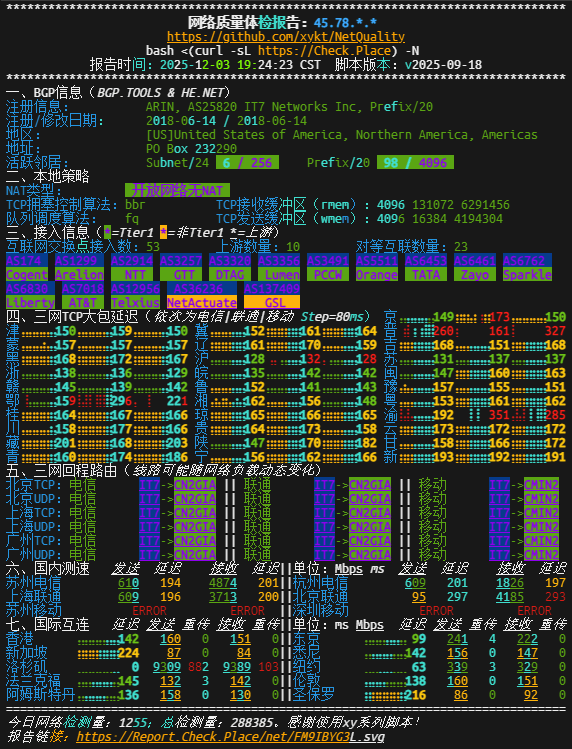The width and height of the screenshot is (572, 749).
Task: Click the TATA provider label
Action: (426, 275)
